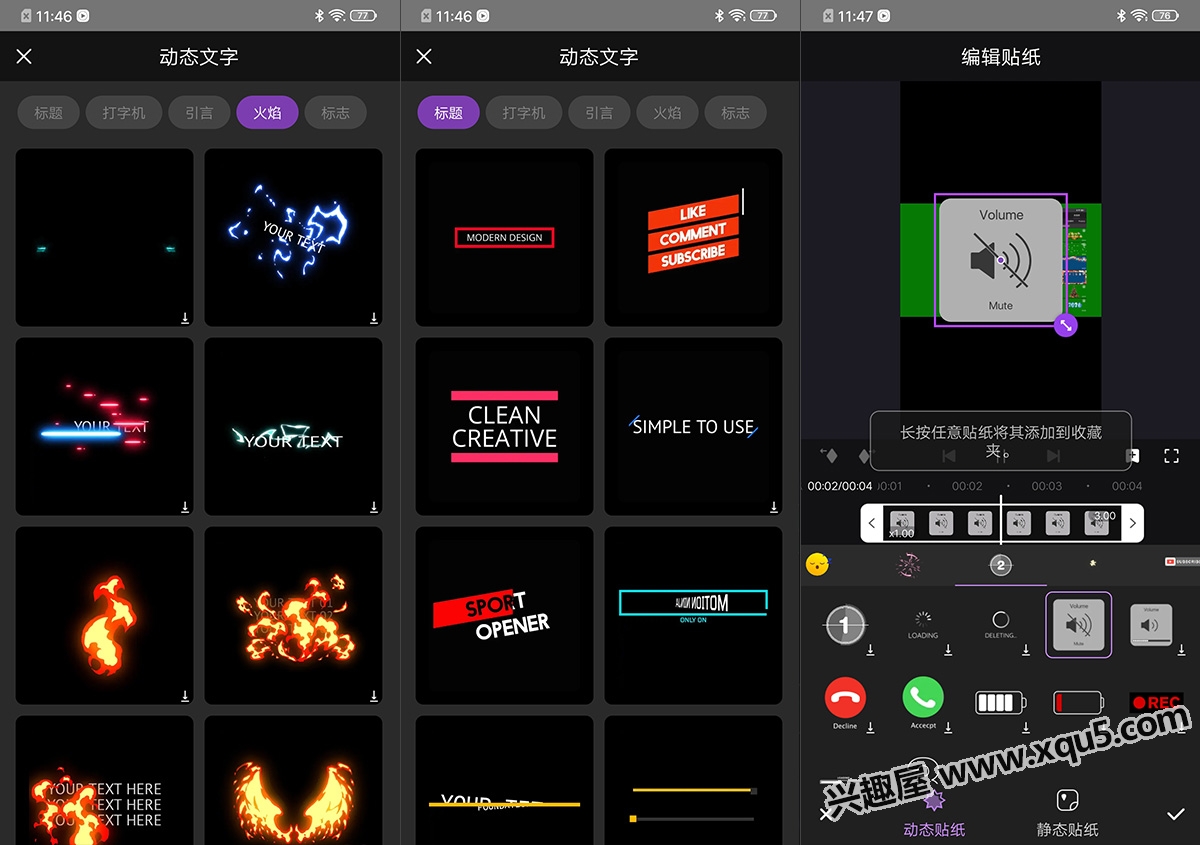Pick the REC recording sticker
The width and height of the screenshot is (1200, 845).
tap(1157, 702)
